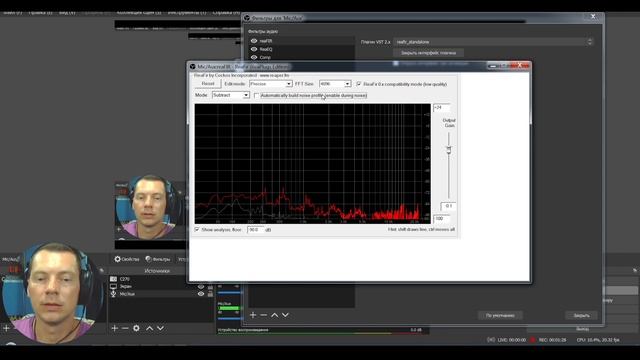Enable Automatically build noise profile checkbox
The image size is (640, 360).
[x=256, y=96]
